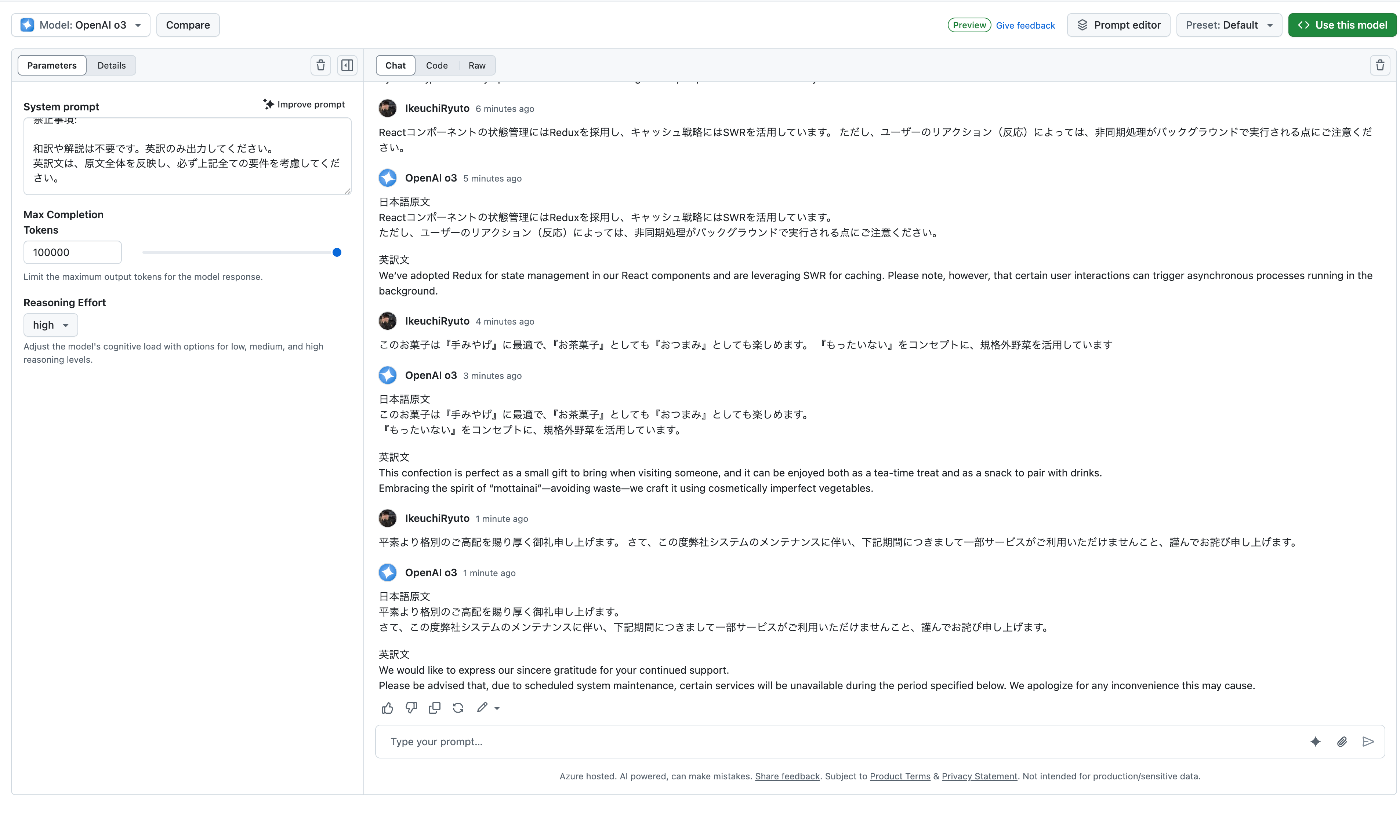Send the prompt with arrow icon
Screen dimensions: 1400x823
(1368, 742)
